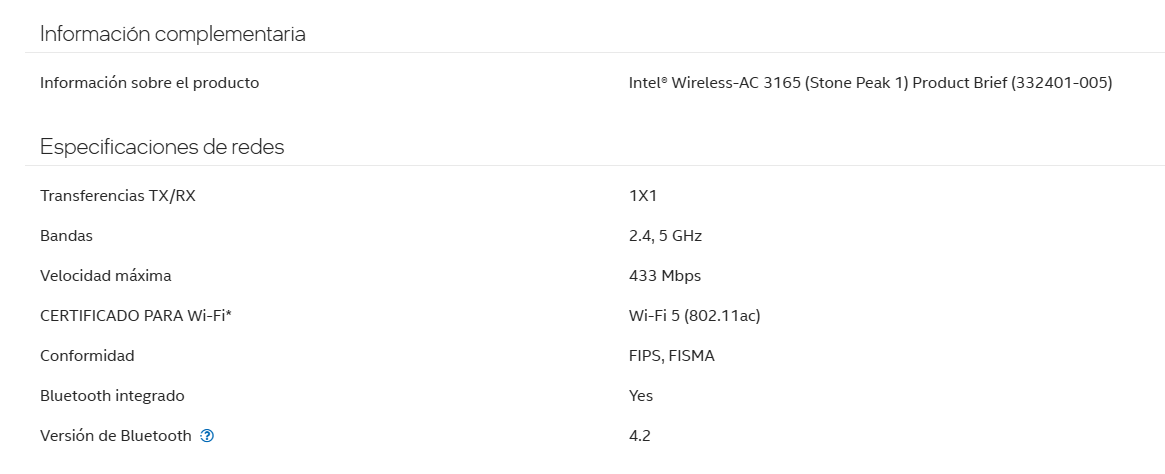Click the Bluetooth integrado label
1165x474 pixels.
(112, 396)
